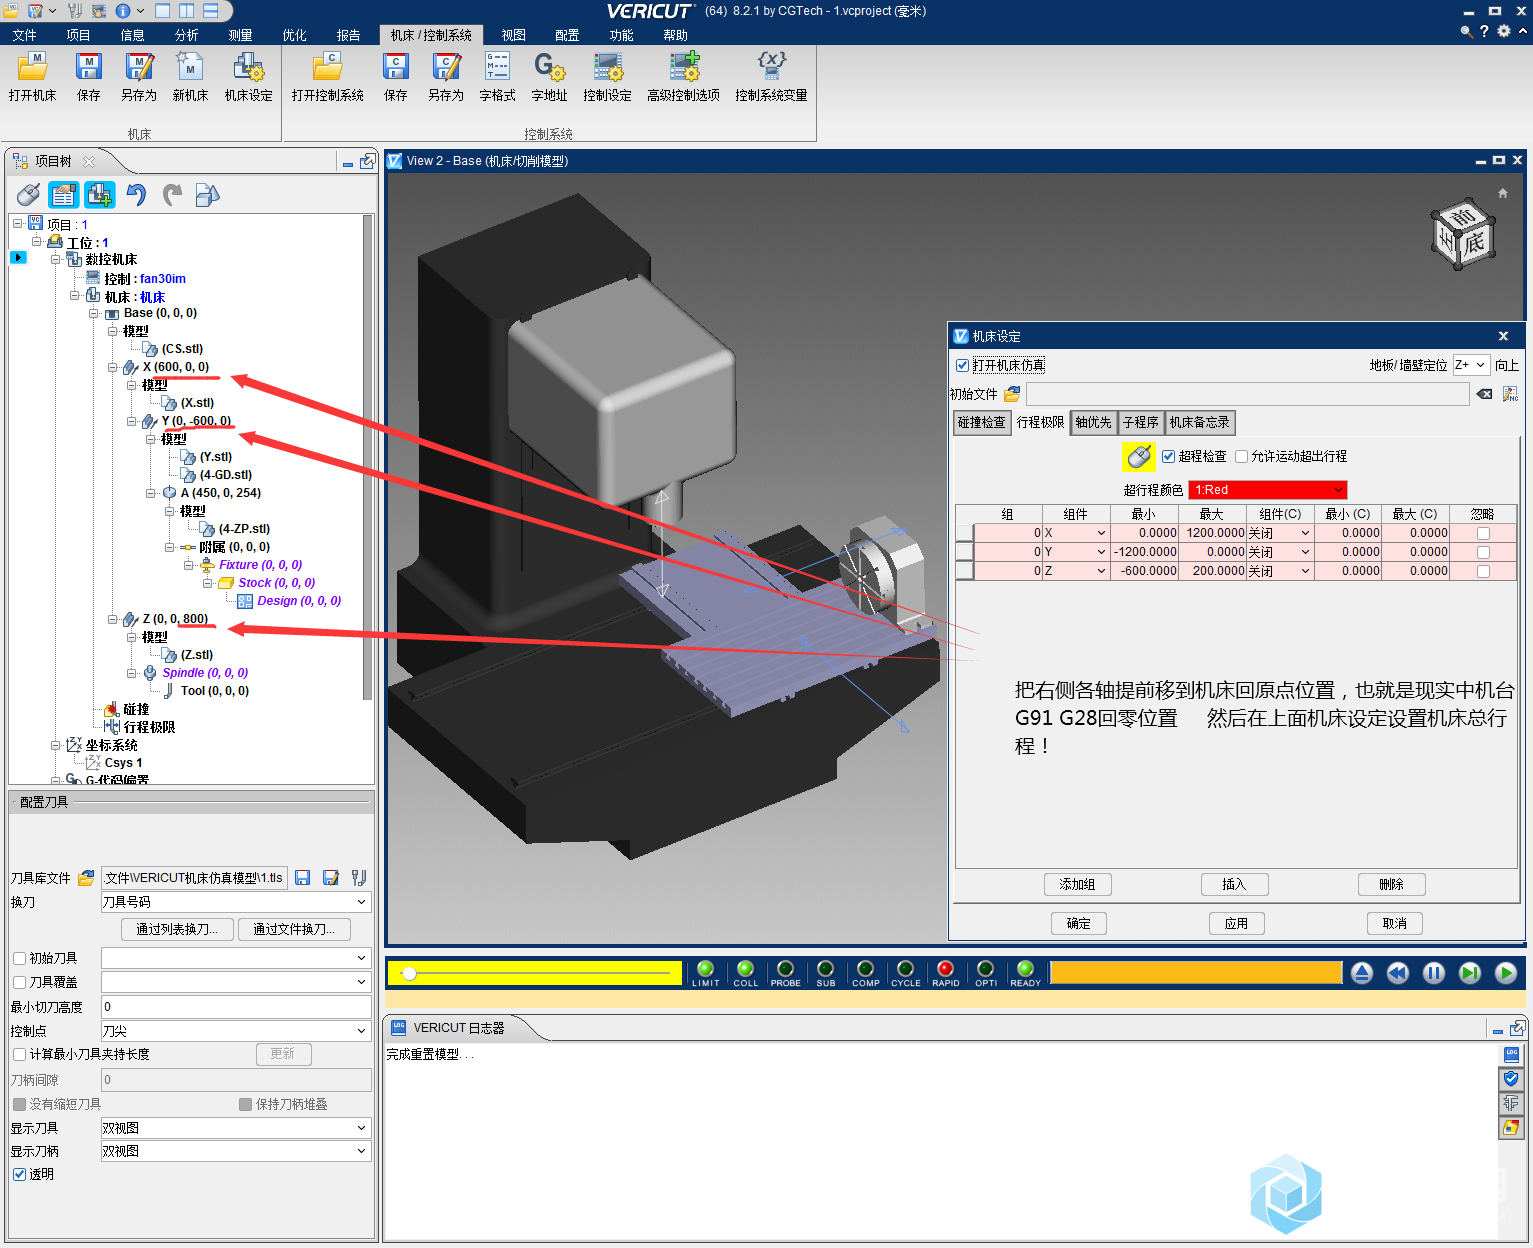The image size is (1533, 1248).
Task: Click 确定 in 机床设定 dialog
Action: pyautogui.click(x=1078, y=923)
